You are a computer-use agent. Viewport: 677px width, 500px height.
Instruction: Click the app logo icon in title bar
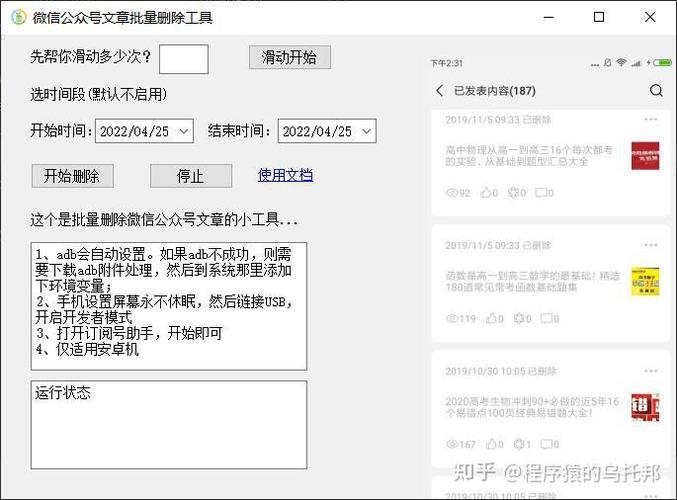click(x=19, y=17)
